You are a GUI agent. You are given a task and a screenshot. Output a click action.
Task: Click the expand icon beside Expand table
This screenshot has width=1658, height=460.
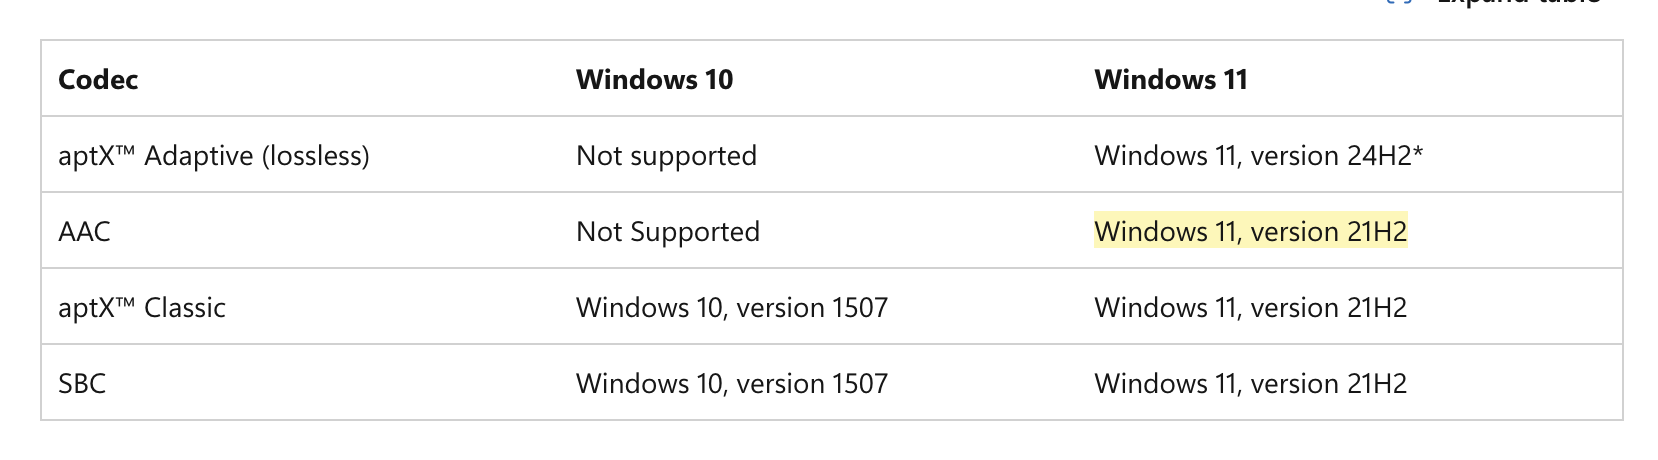[1400, 2]
